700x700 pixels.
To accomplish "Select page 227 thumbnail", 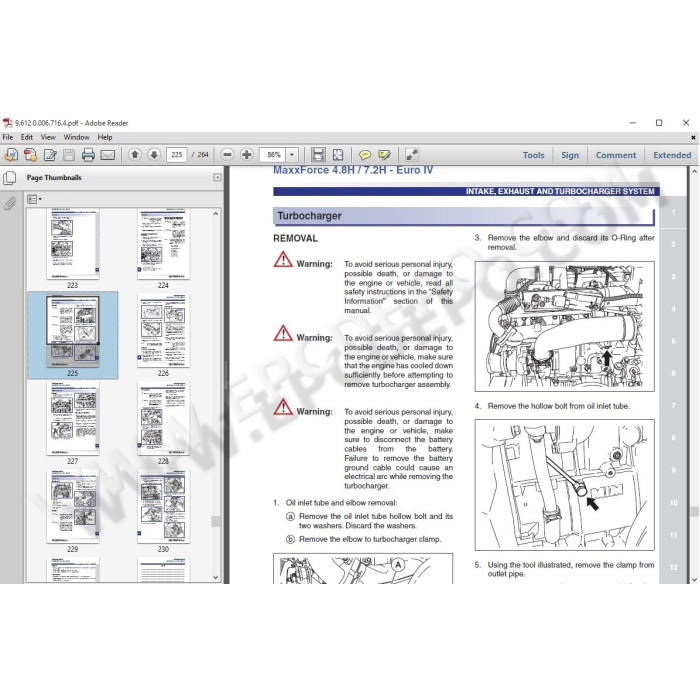I will click(x=72, y=419).
